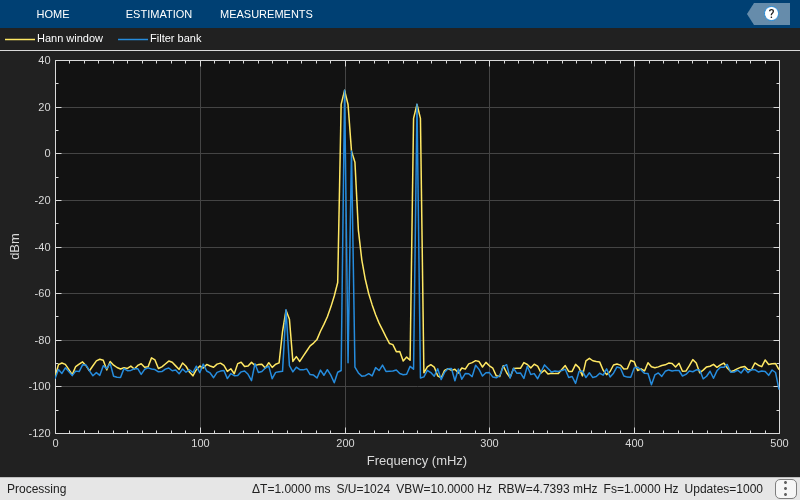Image resolution: width=800 pixels, height=500 pixels.
Task: Switch to the HOME tab
Action: tap(53, 14)
